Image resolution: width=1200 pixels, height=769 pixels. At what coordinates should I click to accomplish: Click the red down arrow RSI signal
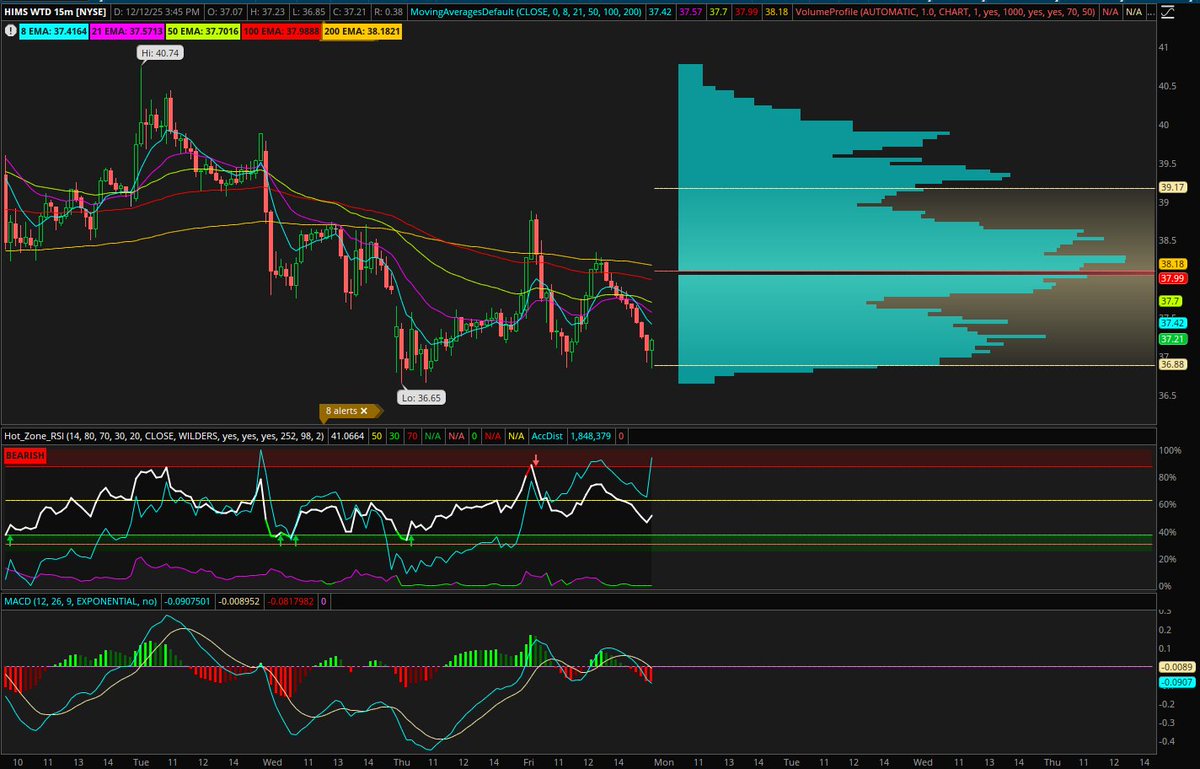coord(536,460)
